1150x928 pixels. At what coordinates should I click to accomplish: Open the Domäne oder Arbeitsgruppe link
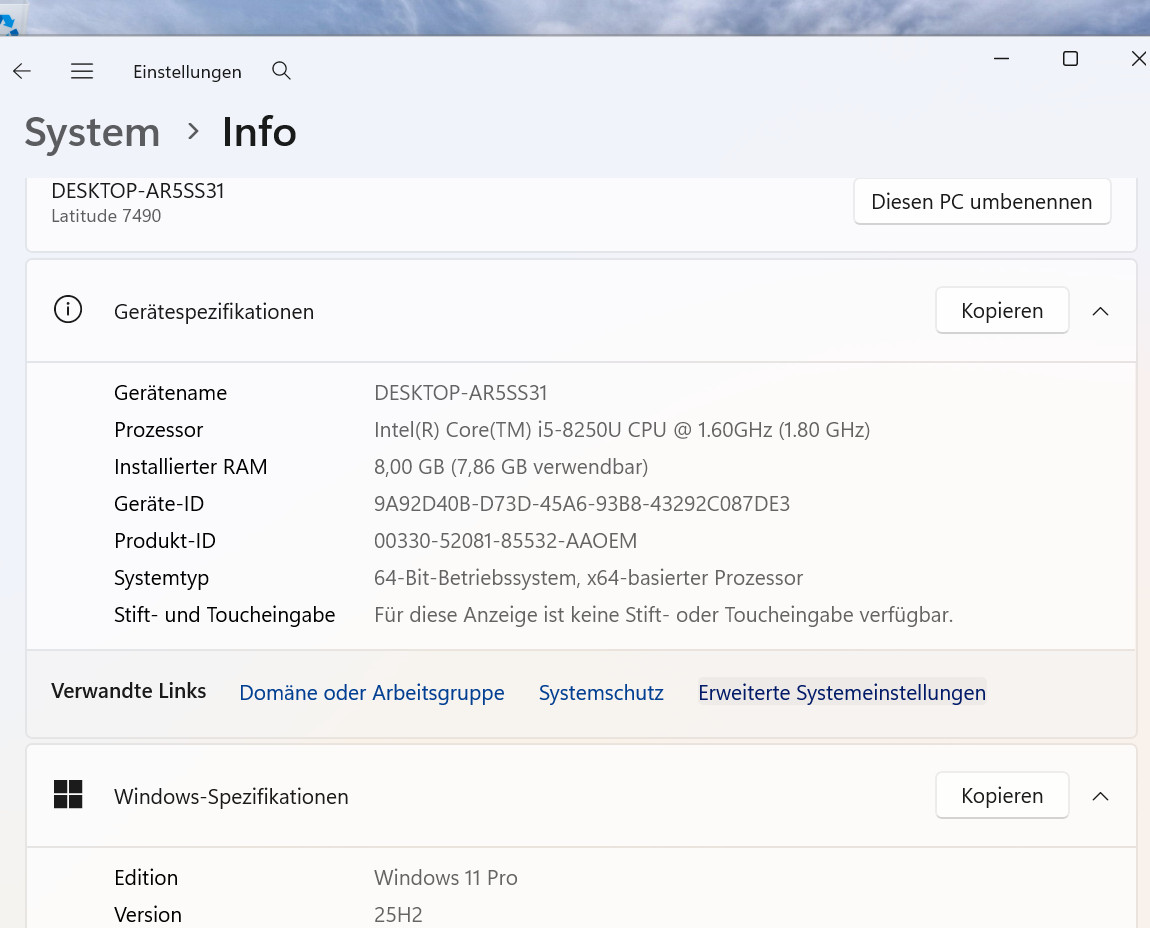(x=371, y=693)
